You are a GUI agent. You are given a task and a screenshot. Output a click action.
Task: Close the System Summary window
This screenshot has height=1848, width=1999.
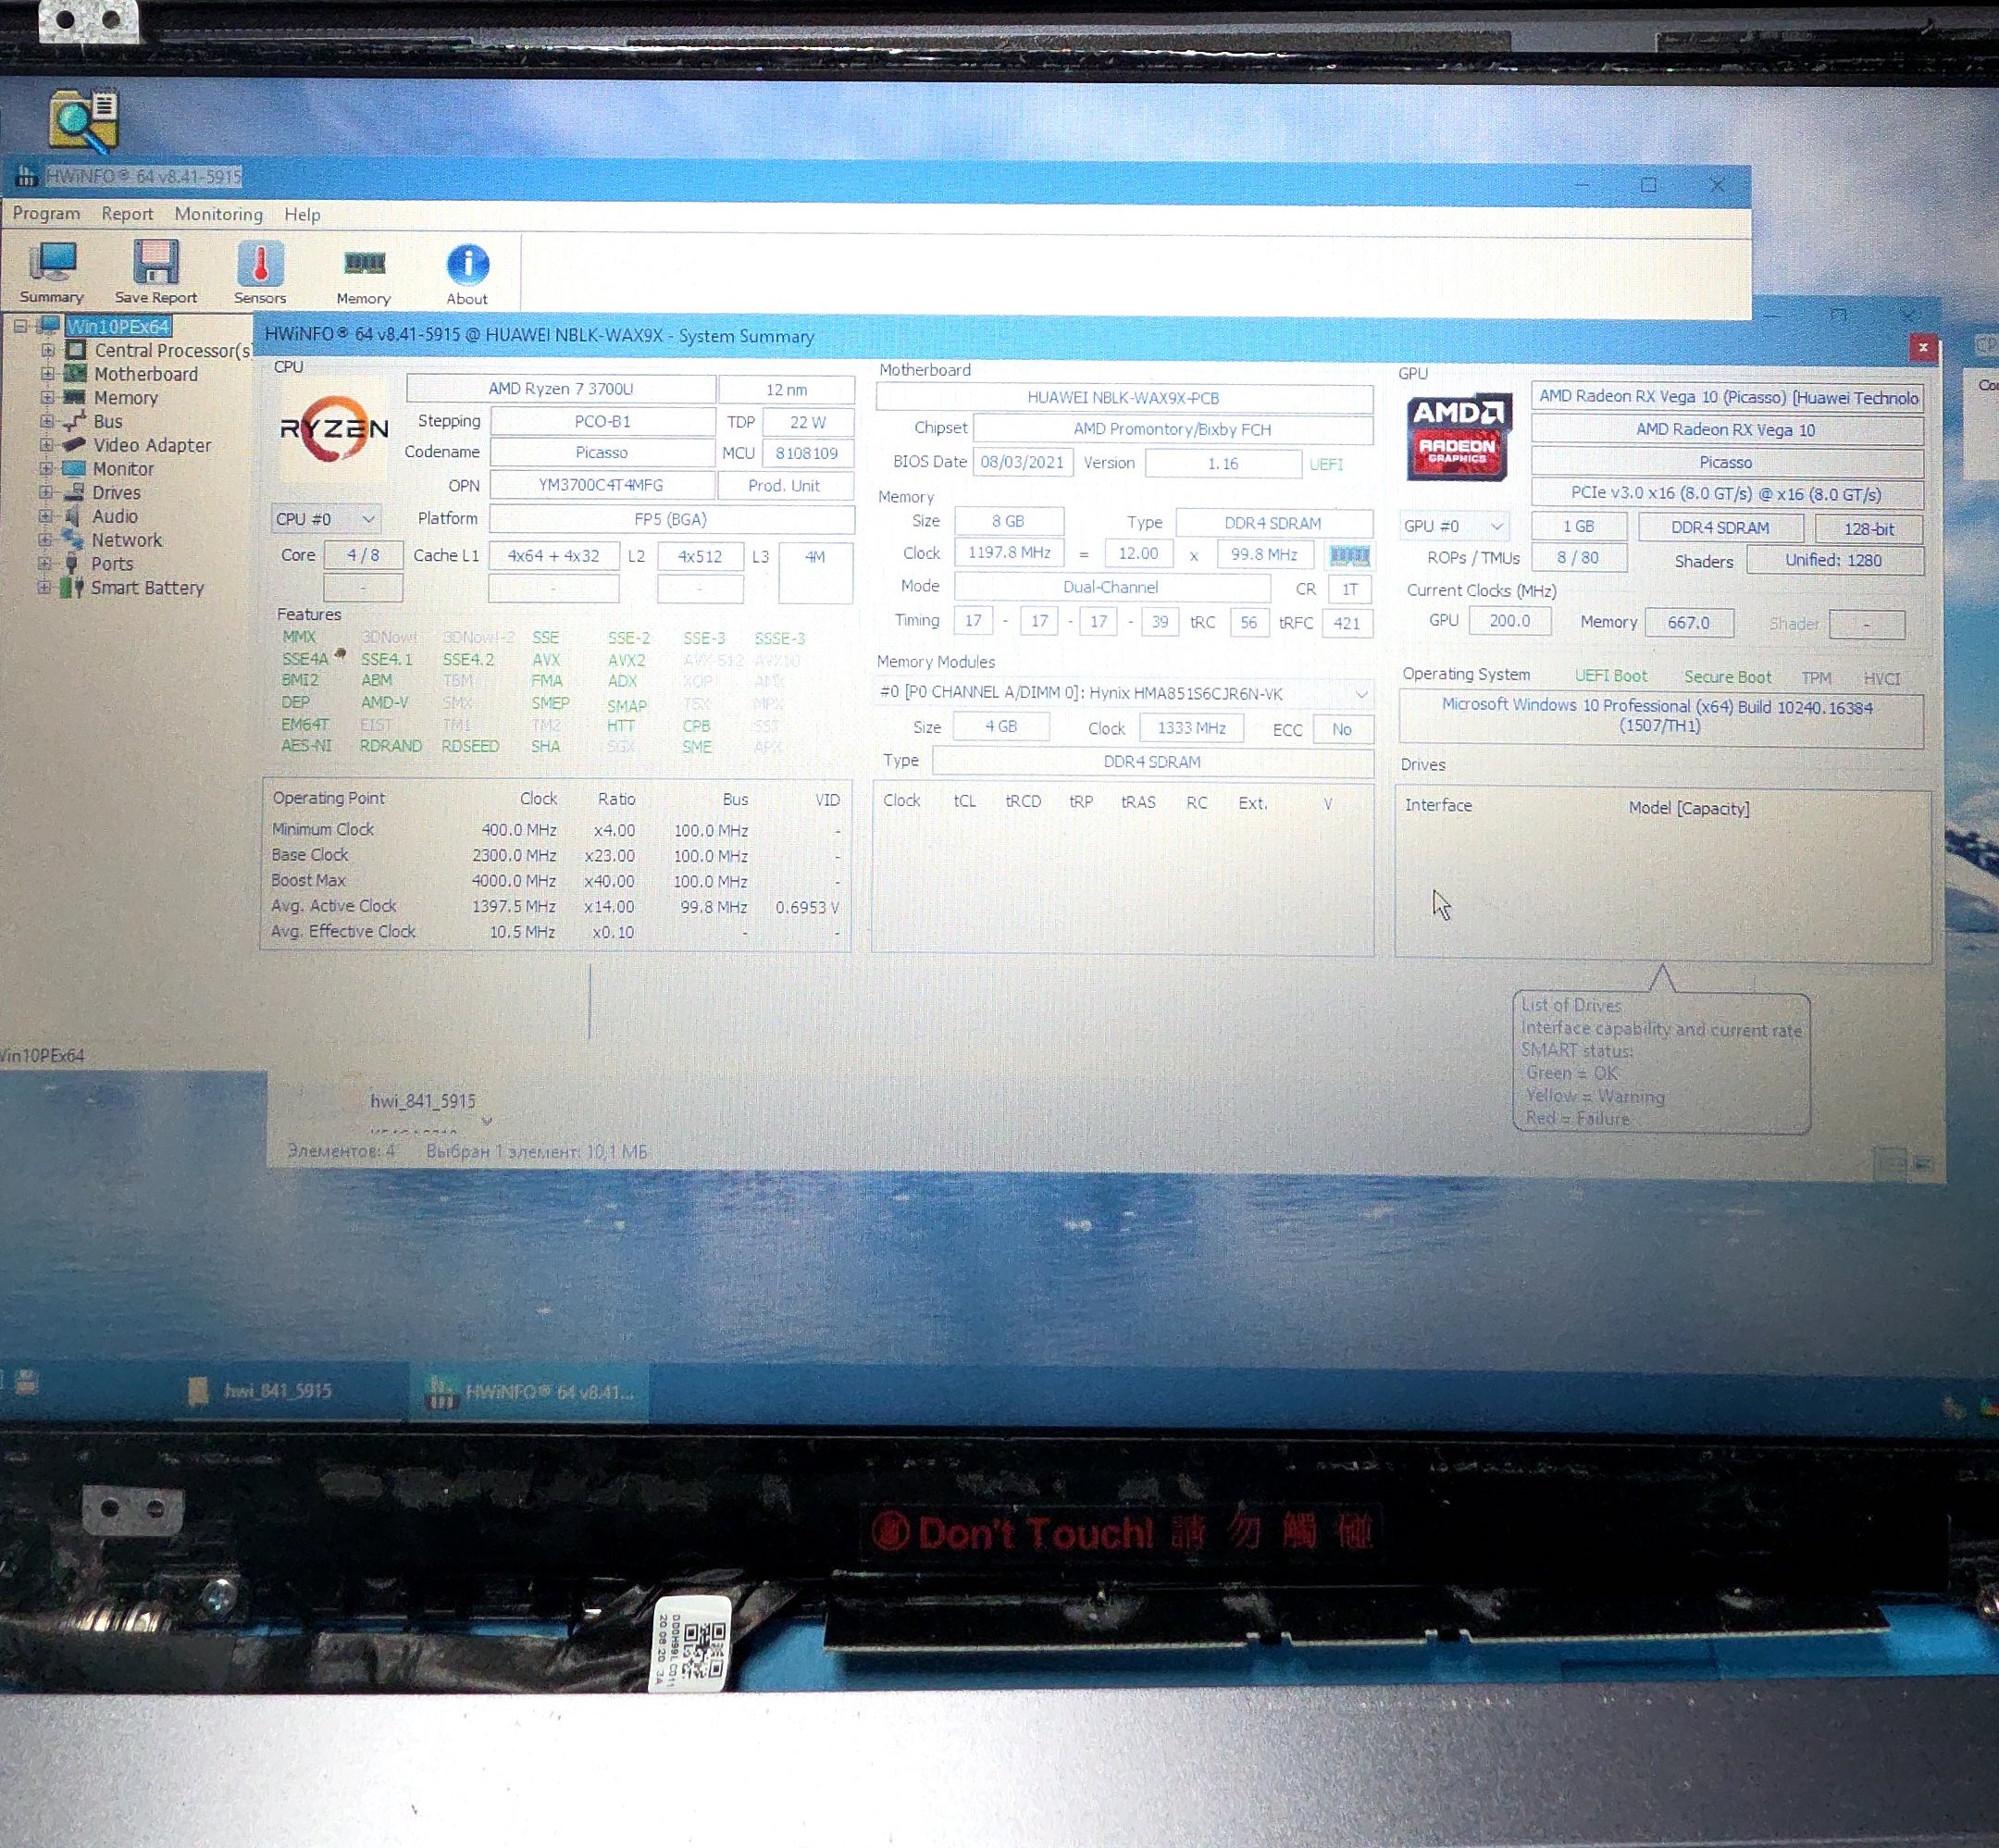[x=1922, y=347]
